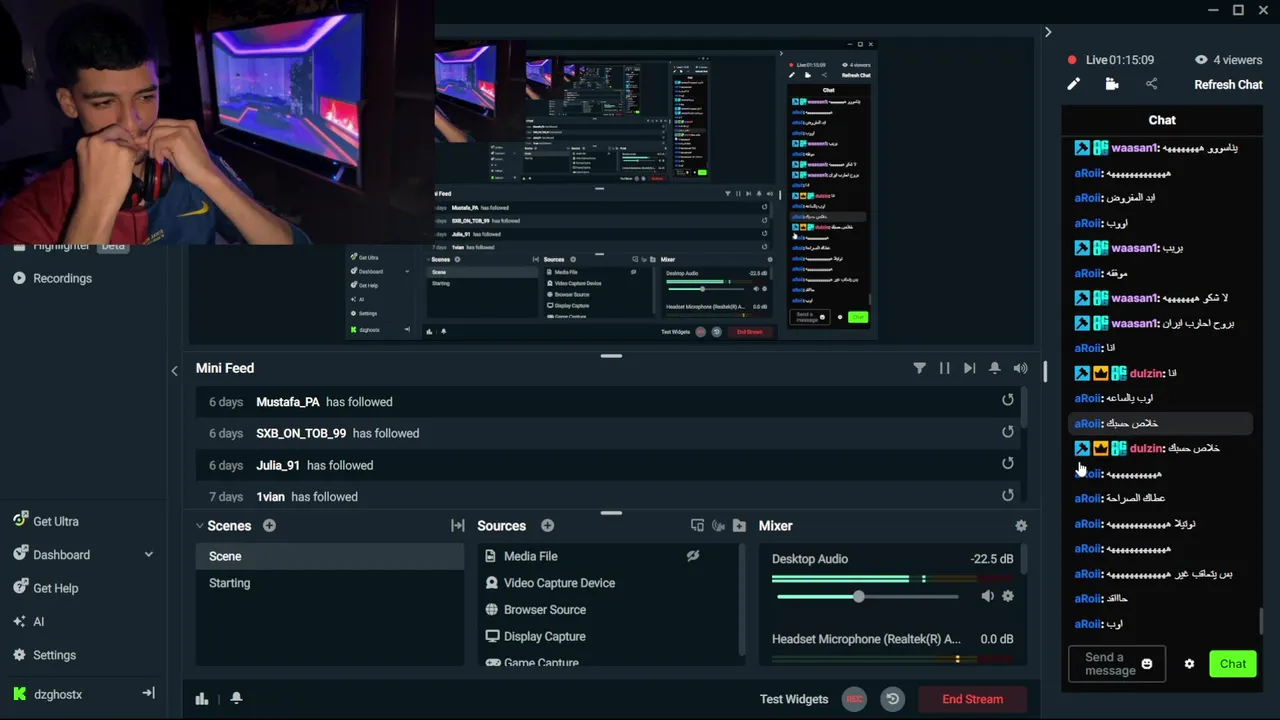The image size is (1280, 720).
Task: Open Mixer advanced audio settings gear
Action: click(x=1020, y=526)
